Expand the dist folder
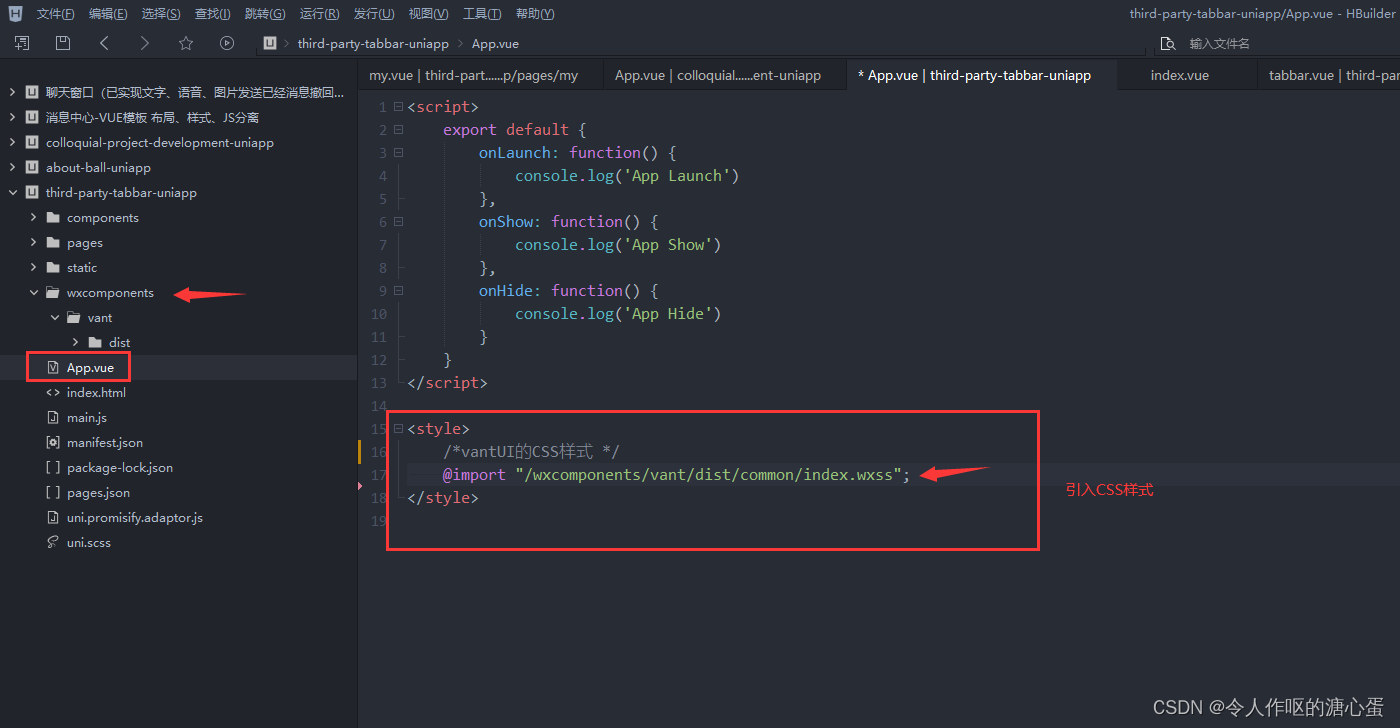Screen dimensions: 1400x728 coord(75,342)
